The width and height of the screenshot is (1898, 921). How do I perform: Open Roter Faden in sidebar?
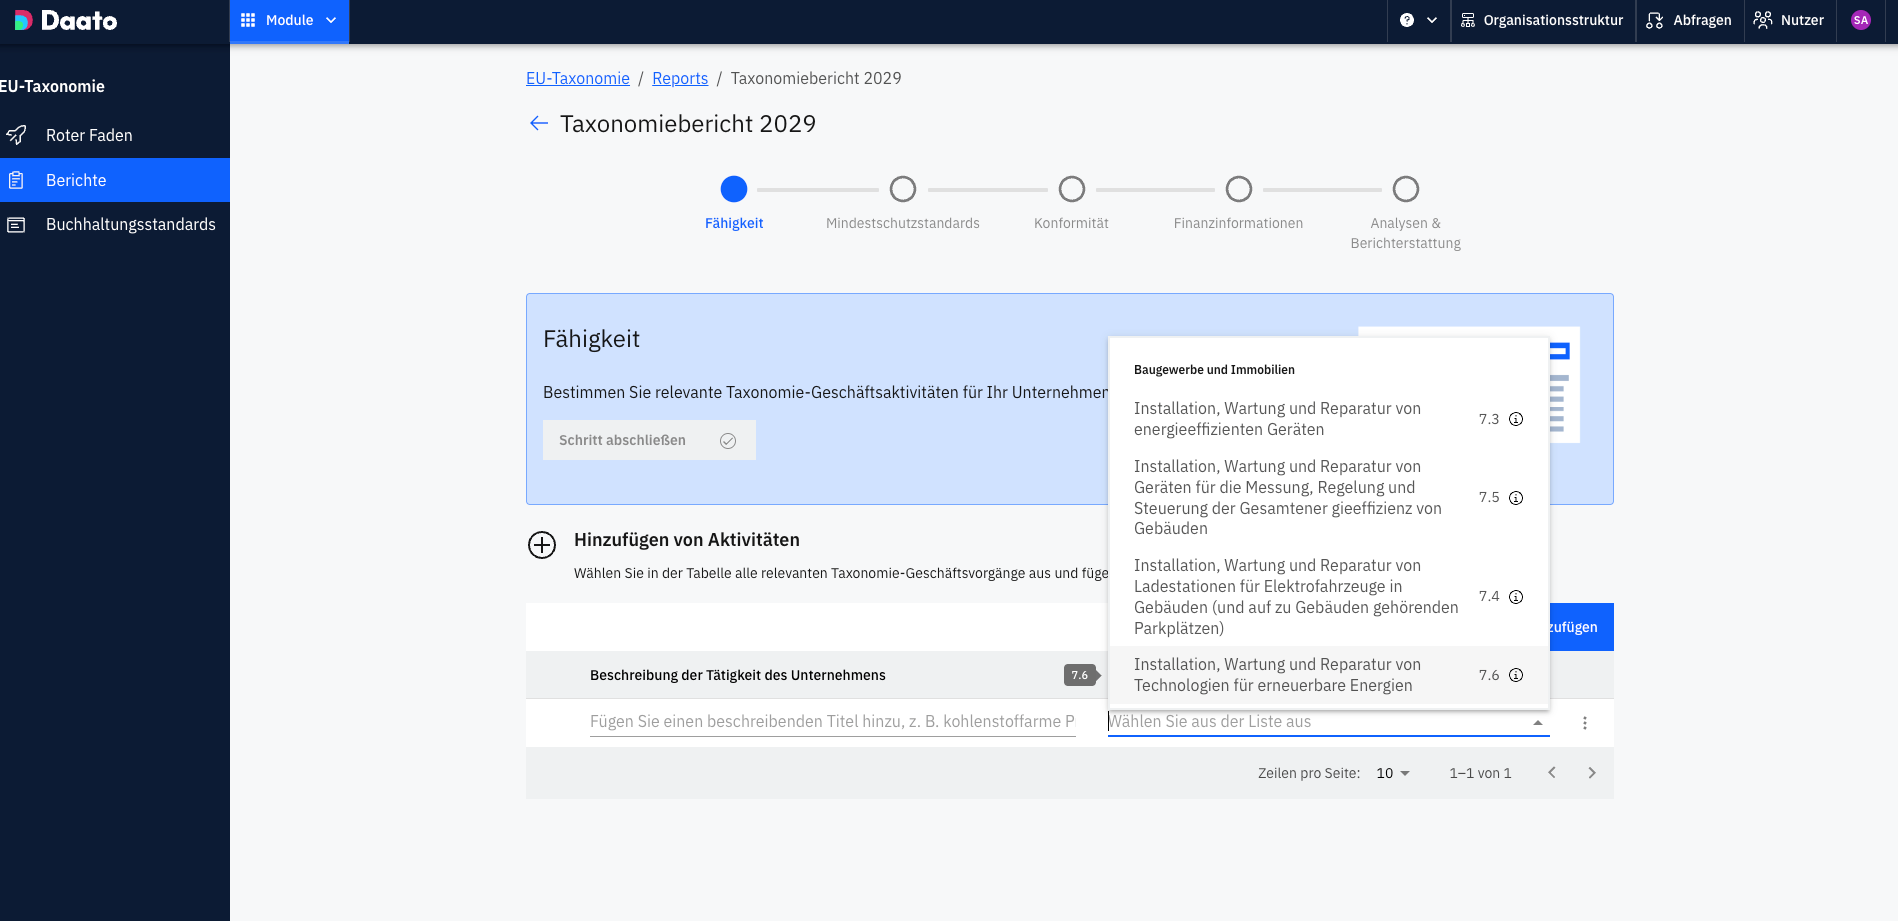click(115, 135)
